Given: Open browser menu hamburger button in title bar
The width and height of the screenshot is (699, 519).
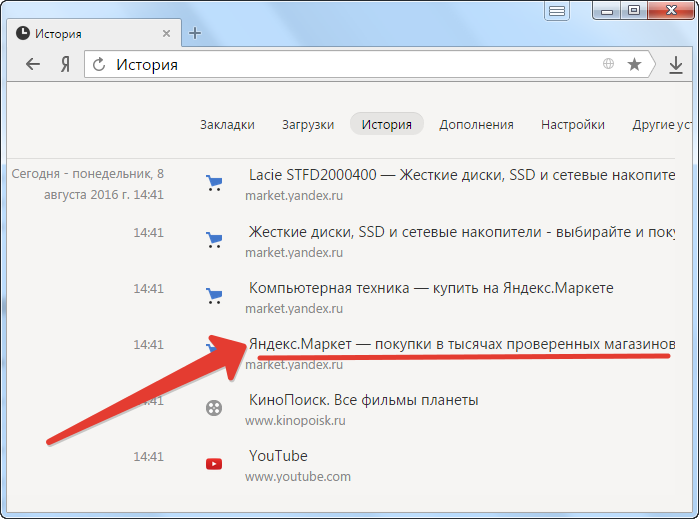Looking at the screenshot, I should [557, 11].
